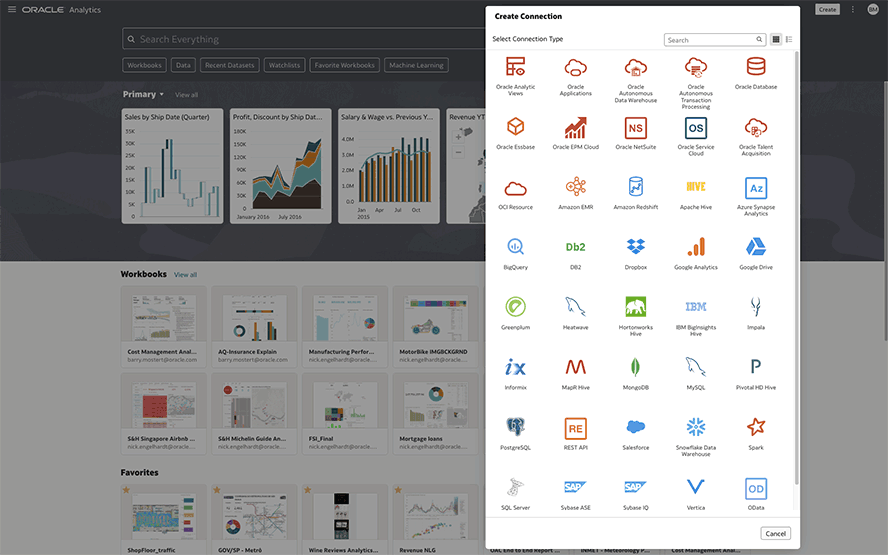Select the MongoDB connection icon
The image size is (888, 555).
tap(635, 367)
